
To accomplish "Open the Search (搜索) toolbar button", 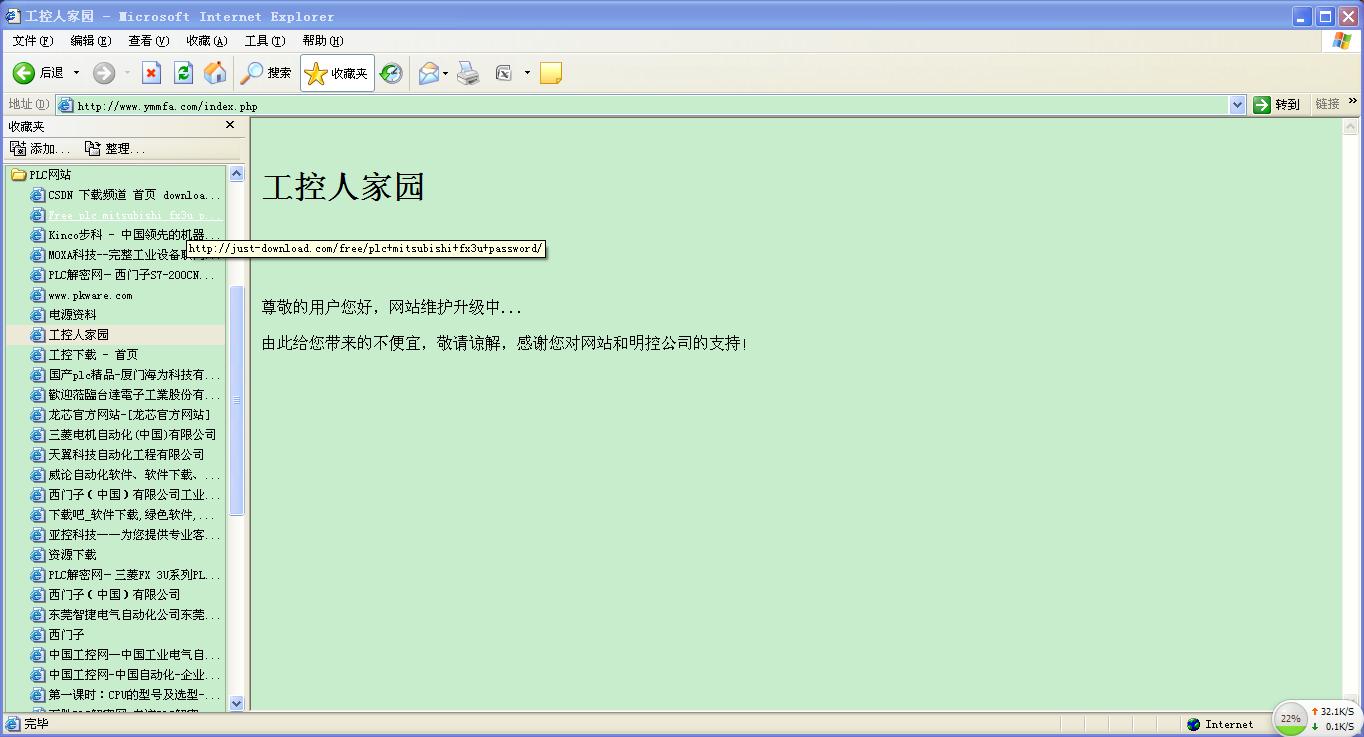I will pos(266,73).
